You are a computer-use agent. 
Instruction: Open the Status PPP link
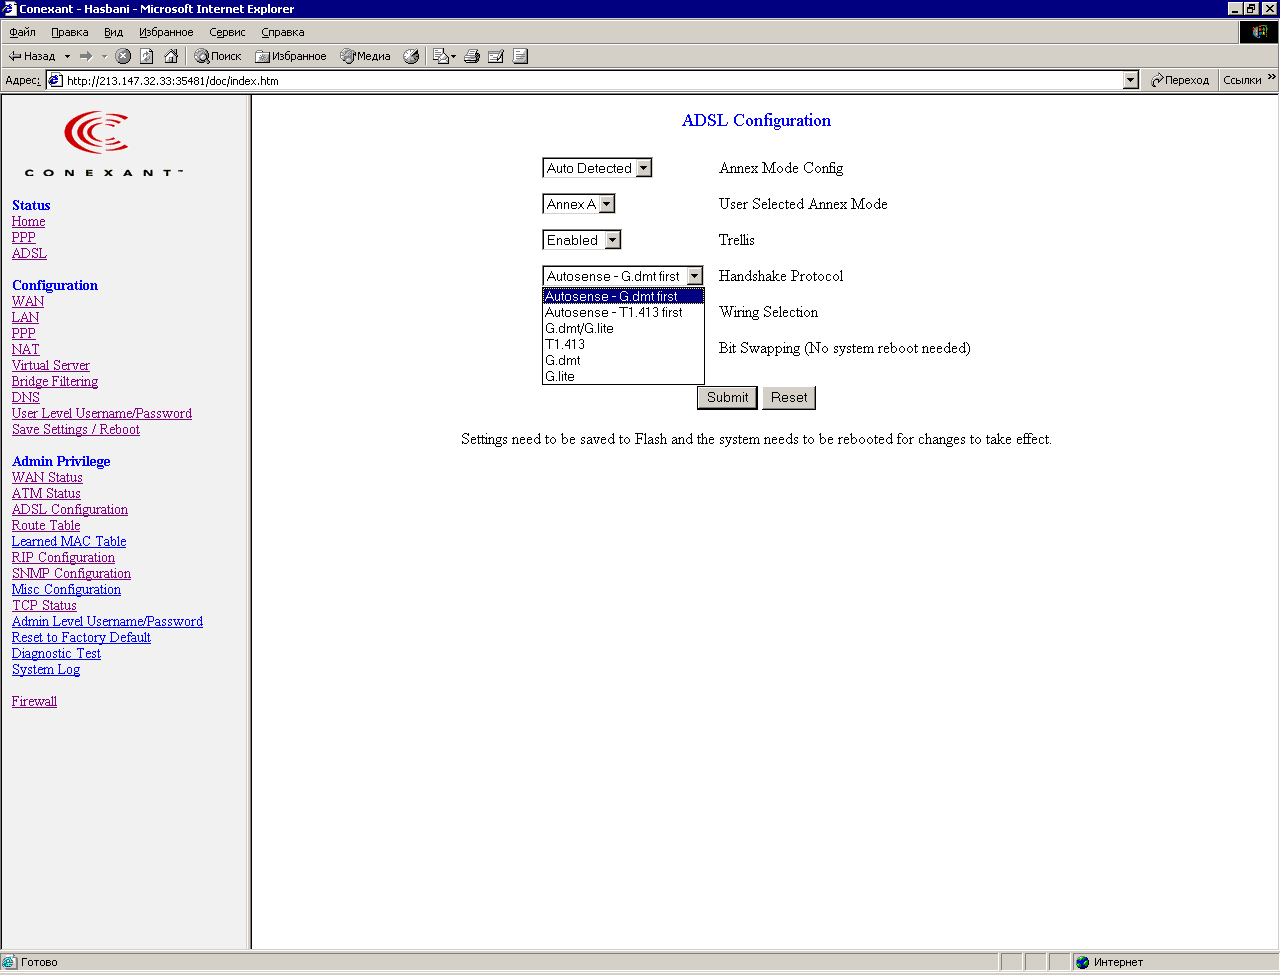pyautogui.click(x=24, y=237)
